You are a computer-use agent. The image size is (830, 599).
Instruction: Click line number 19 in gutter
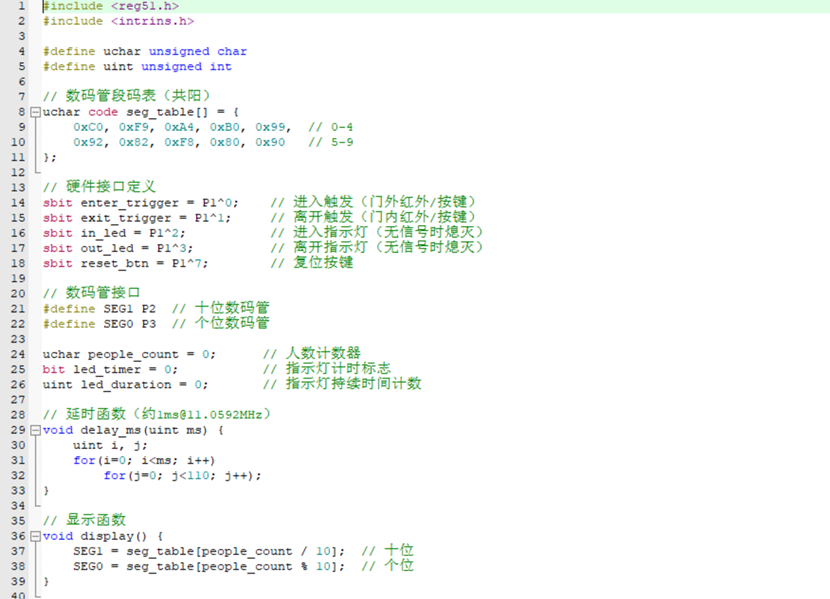17,278
